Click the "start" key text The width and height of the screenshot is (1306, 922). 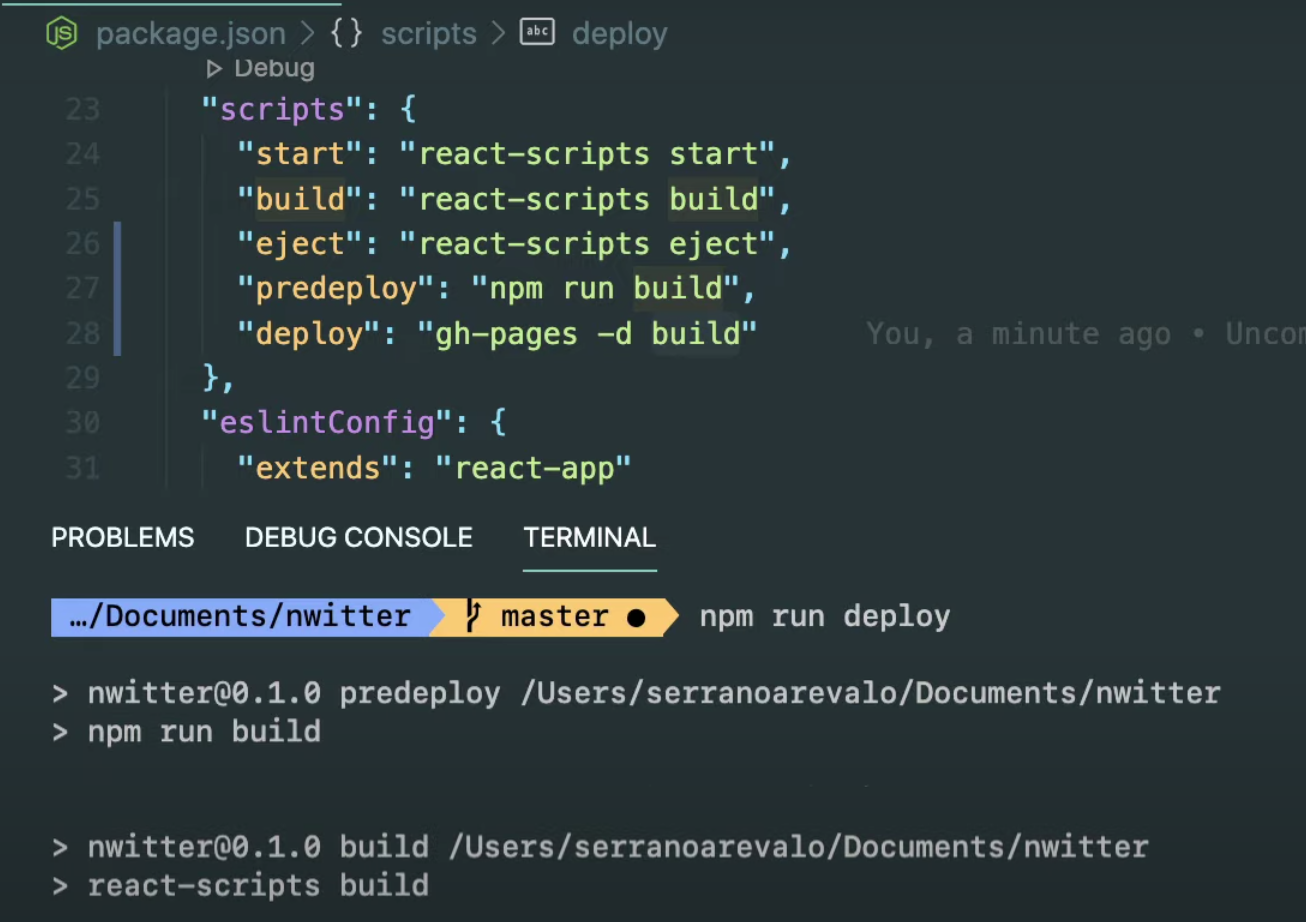point(300,154)
